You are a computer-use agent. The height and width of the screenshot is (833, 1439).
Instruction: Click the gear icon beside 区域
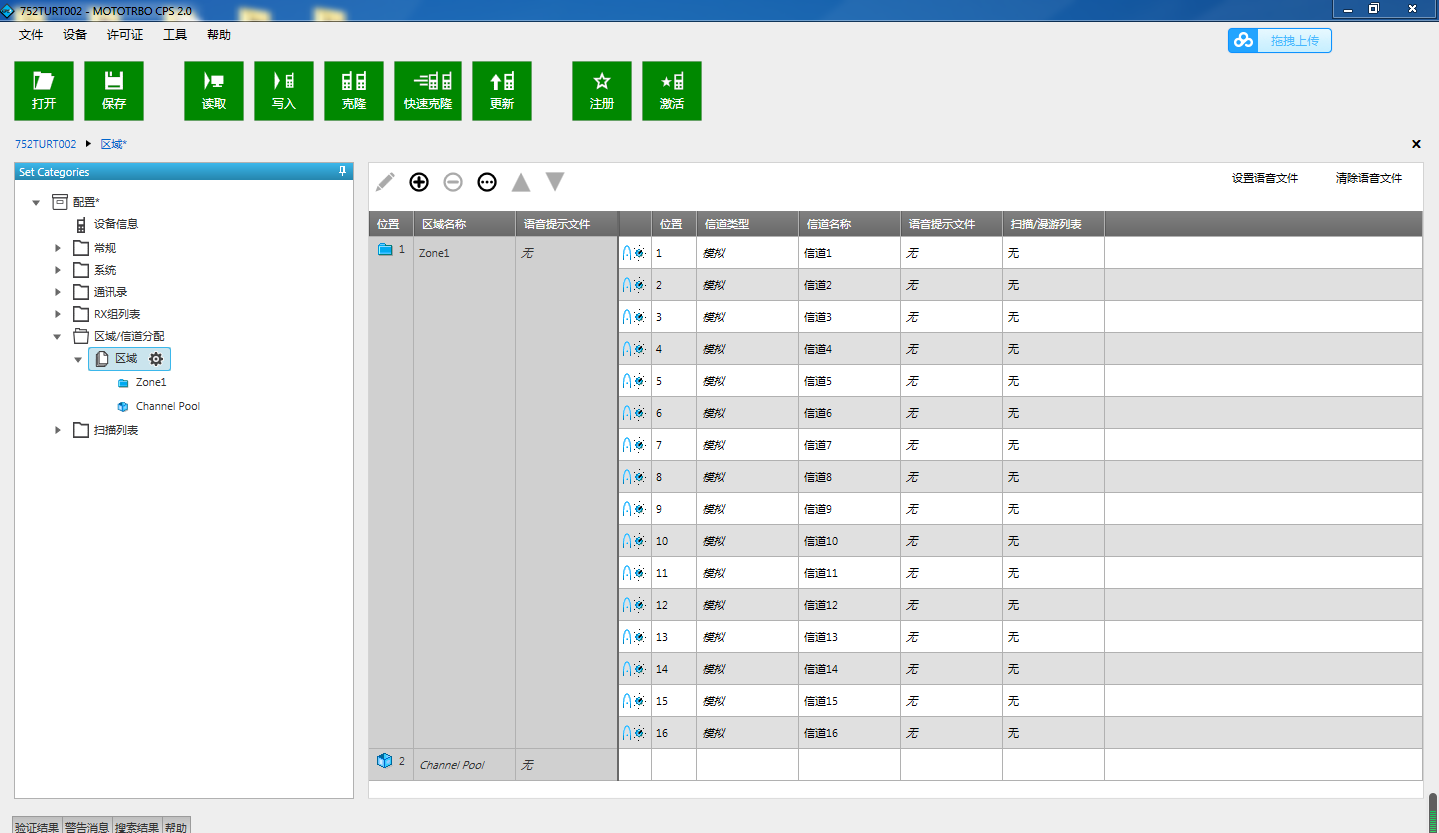click(156, 359)
